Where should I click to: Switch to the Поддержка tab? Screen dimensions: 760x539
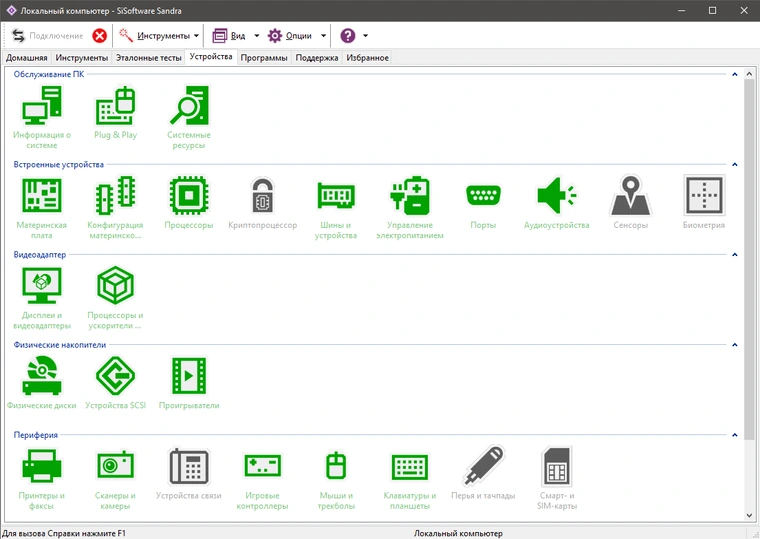click(x=317, y=58)
